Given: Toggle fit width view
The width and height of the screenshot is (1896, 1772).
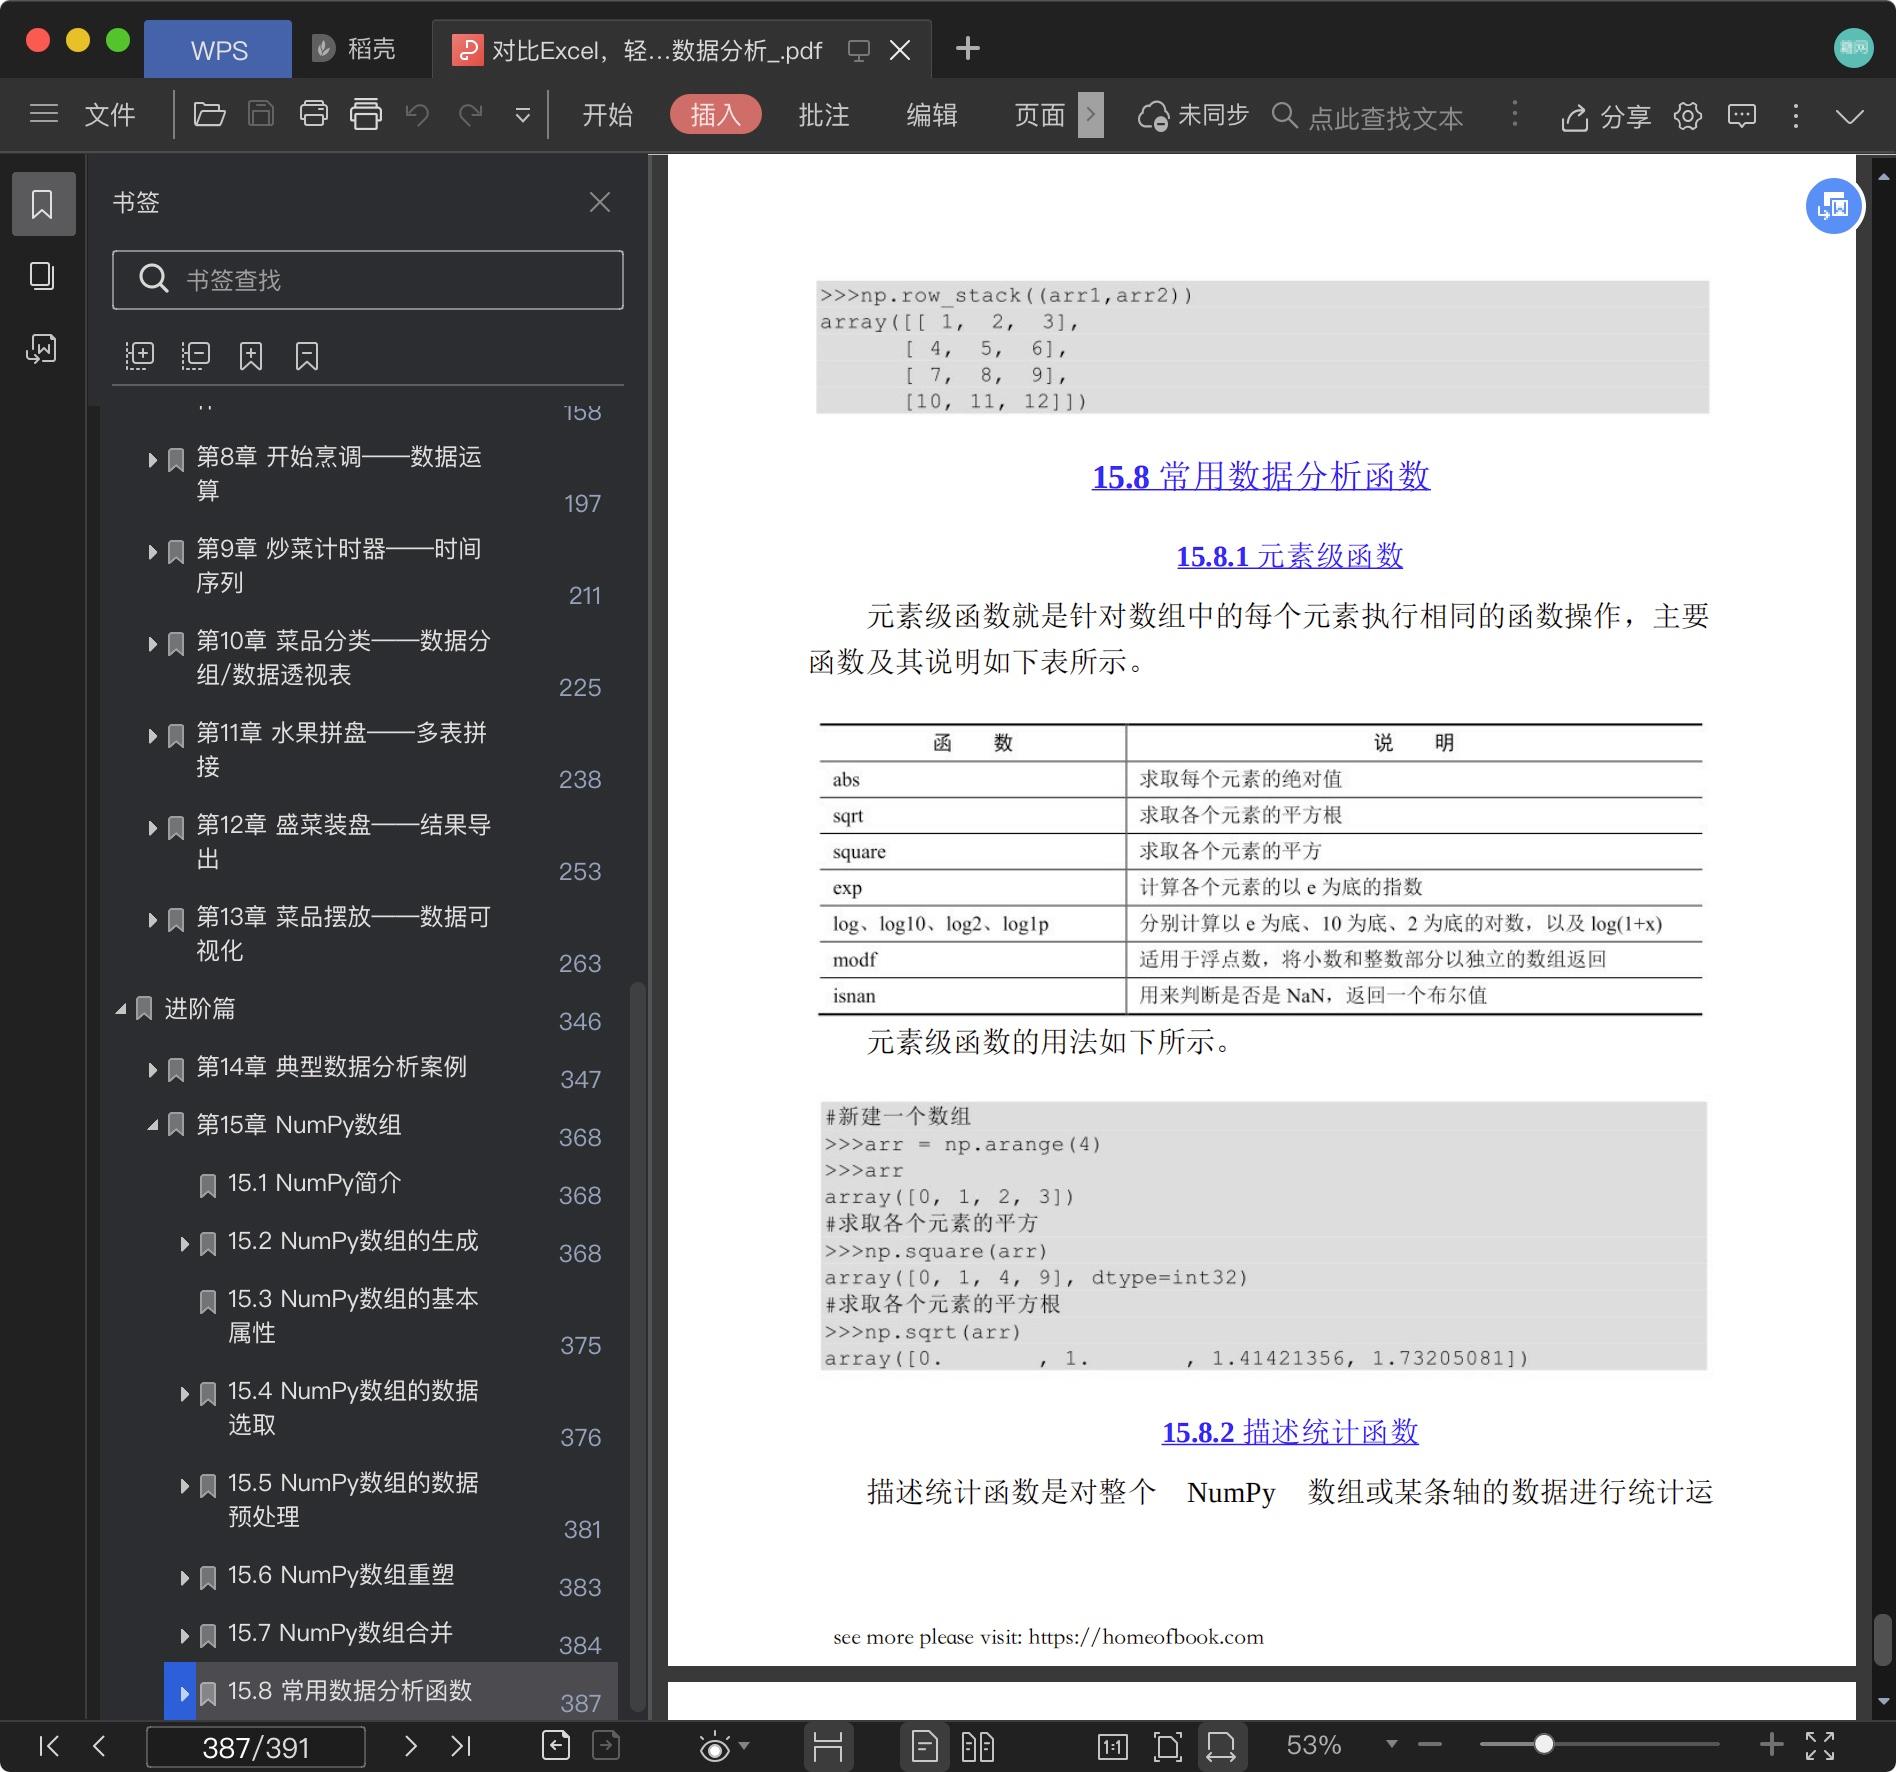Looking at the screenshot, I should click(1221, 1746).
